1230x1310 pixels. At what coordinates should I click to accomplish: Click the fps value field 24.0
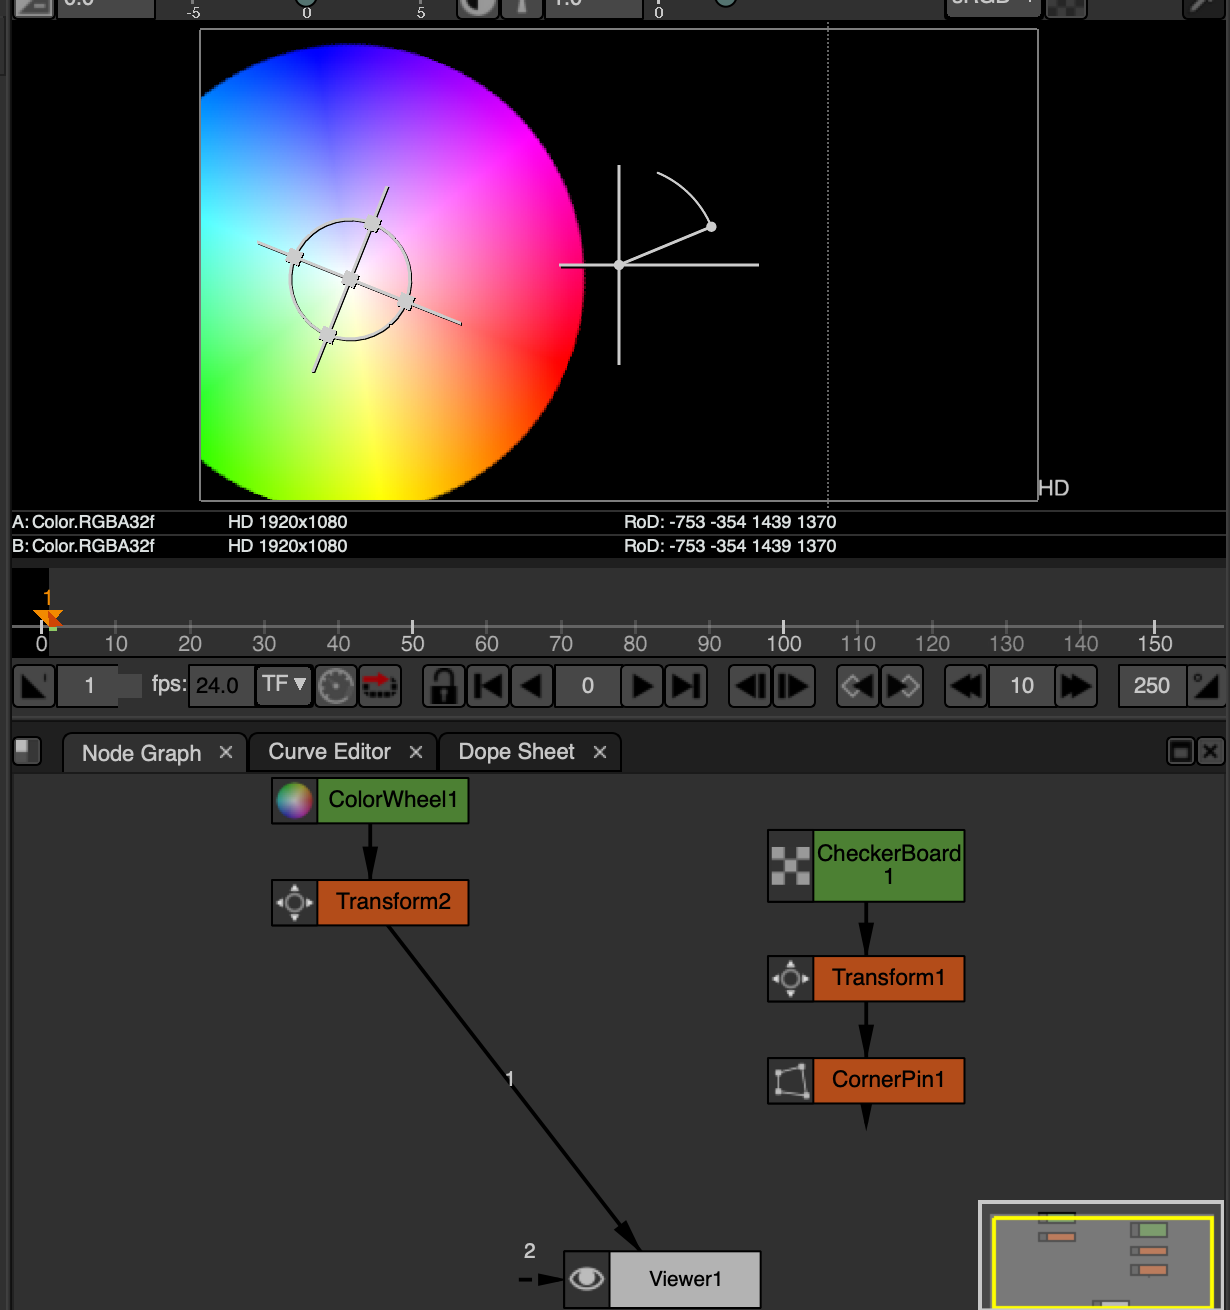221,686
